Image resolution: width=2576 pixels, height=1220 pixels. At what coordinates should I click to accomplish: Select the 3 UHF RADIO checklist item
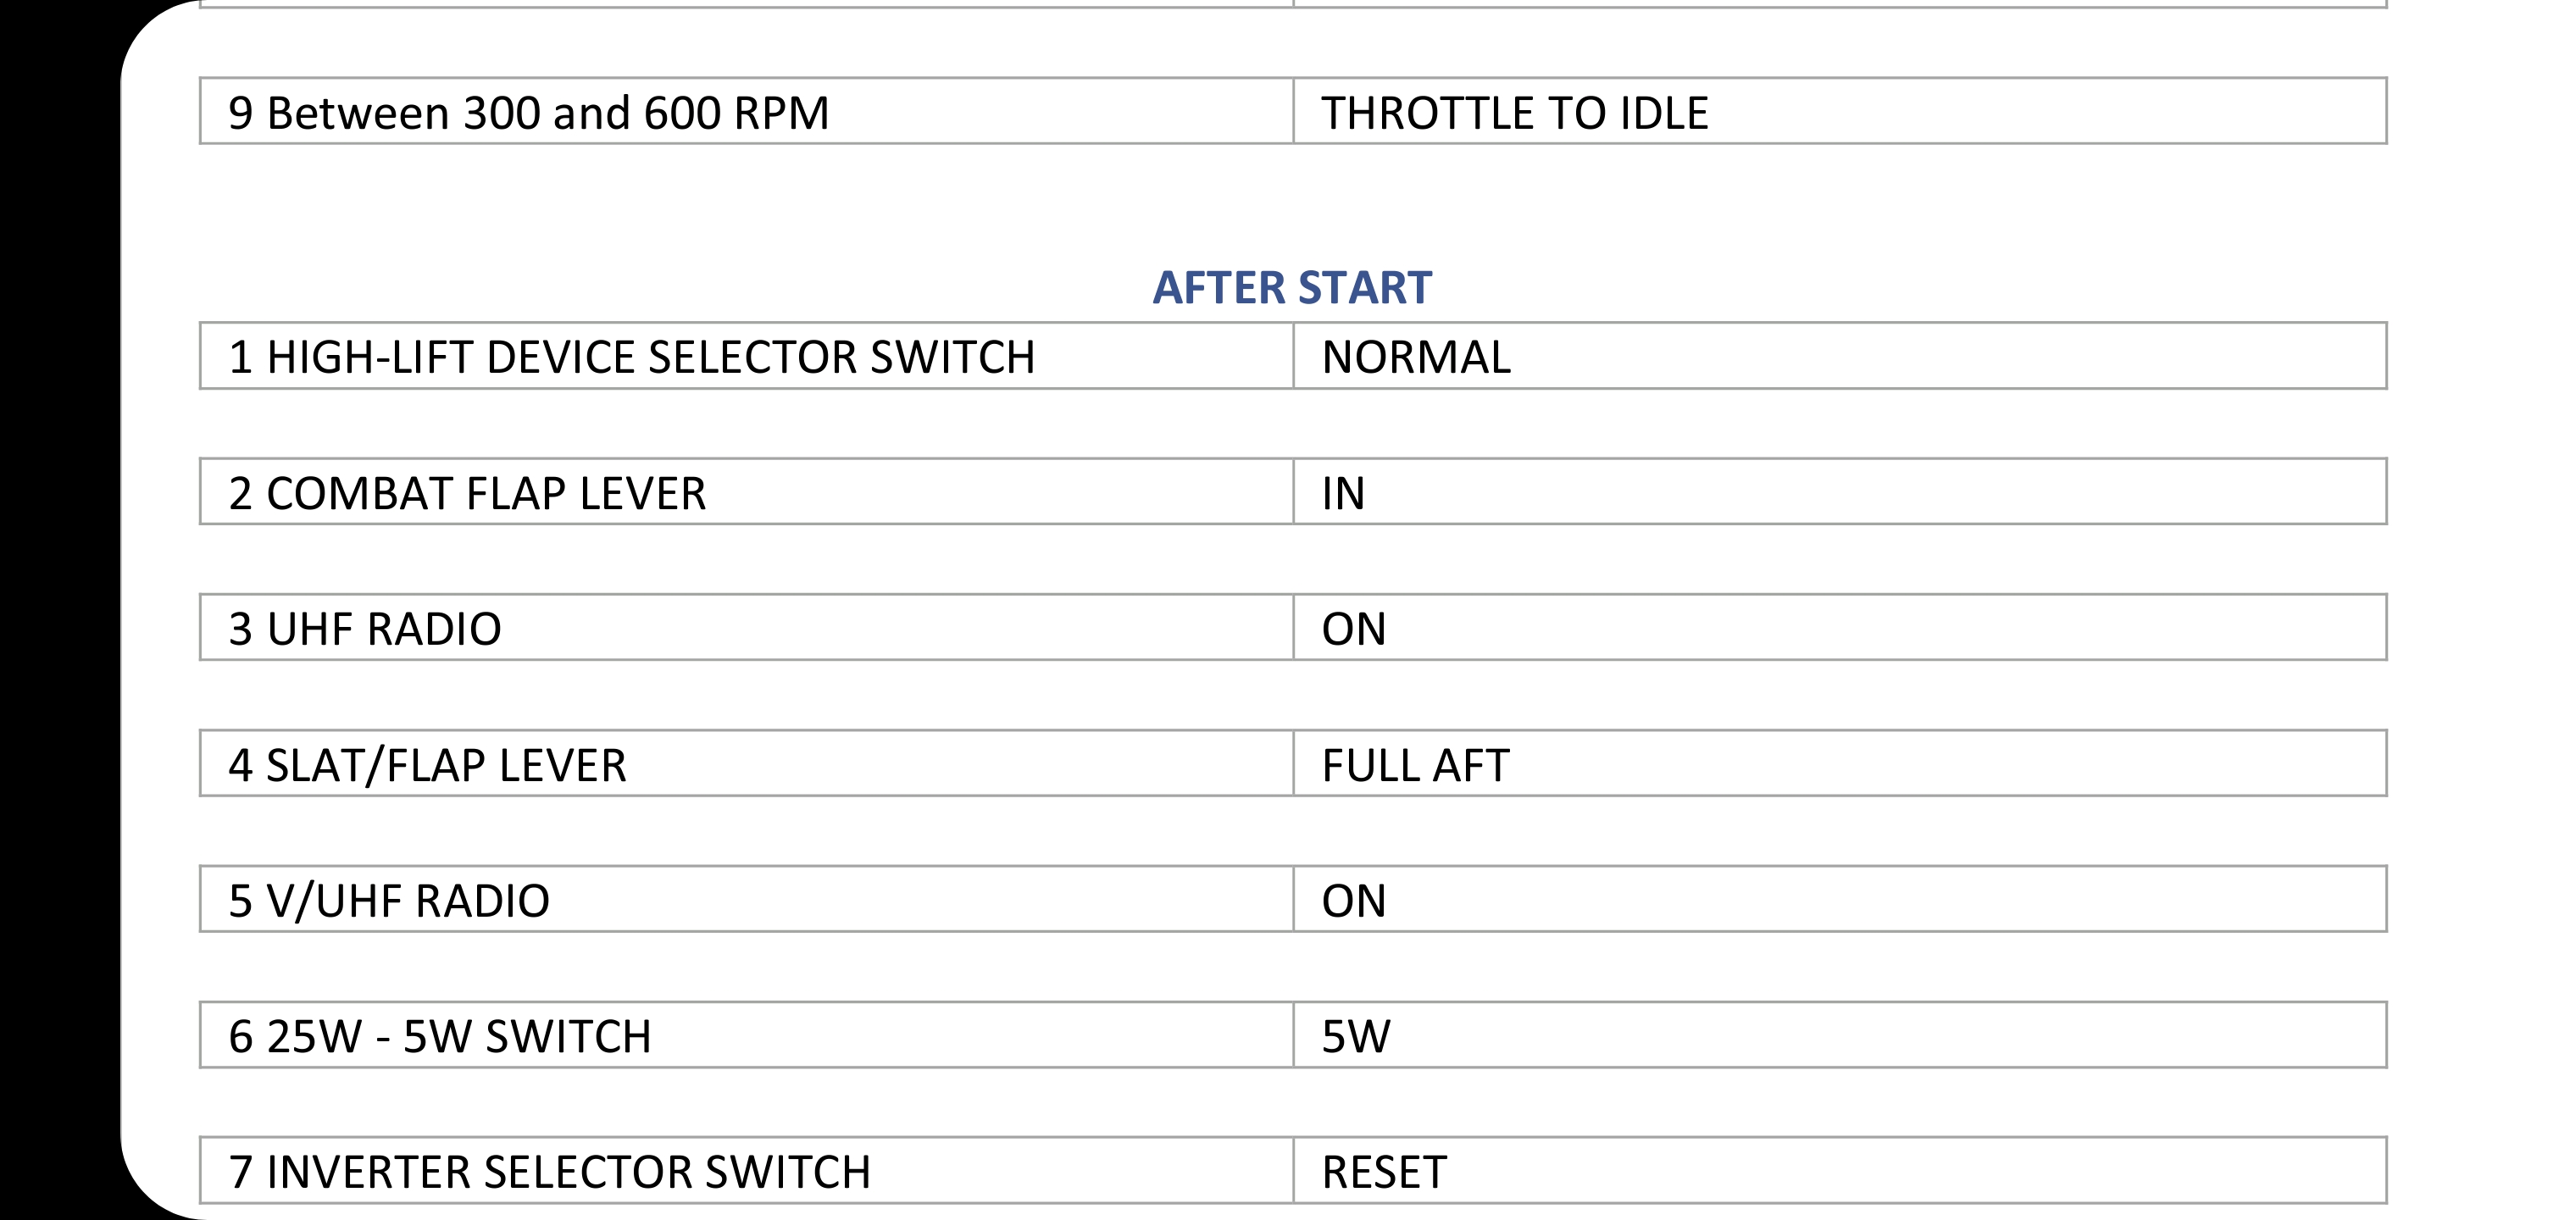pyautogui.click(x=746, y=628)
